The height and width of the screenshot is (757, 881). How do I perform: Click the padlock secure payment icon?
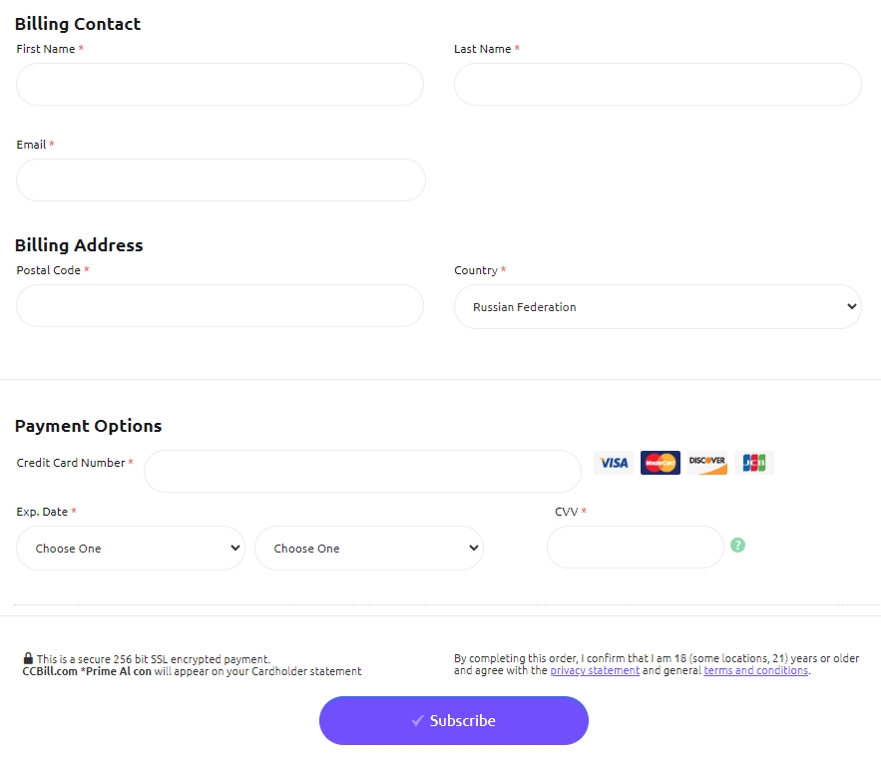coord(28,658)
